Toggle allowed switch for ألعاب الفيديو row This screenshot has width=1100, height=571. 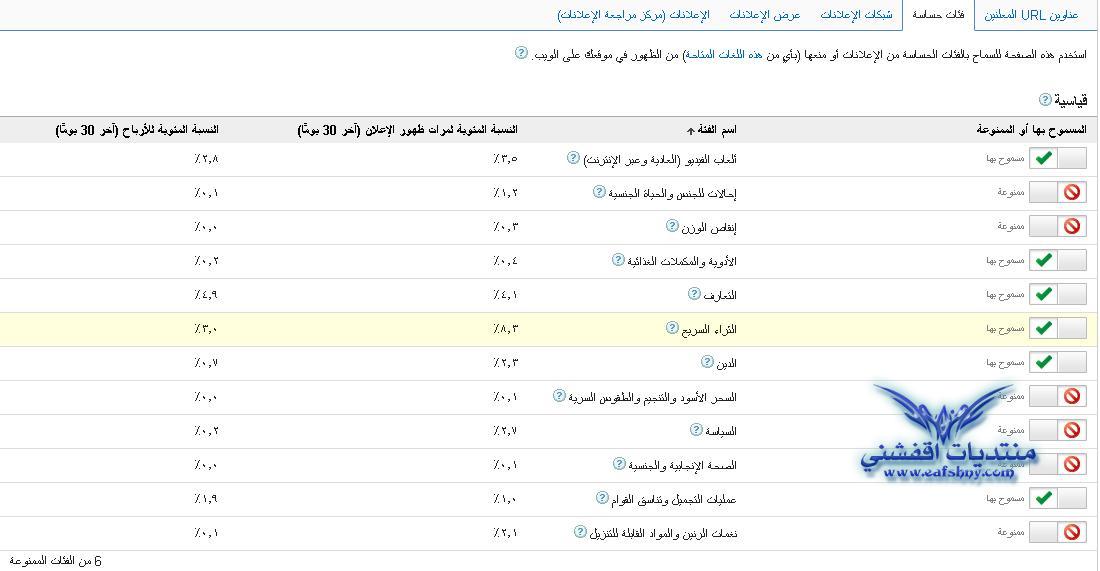tap(1057, 158)
